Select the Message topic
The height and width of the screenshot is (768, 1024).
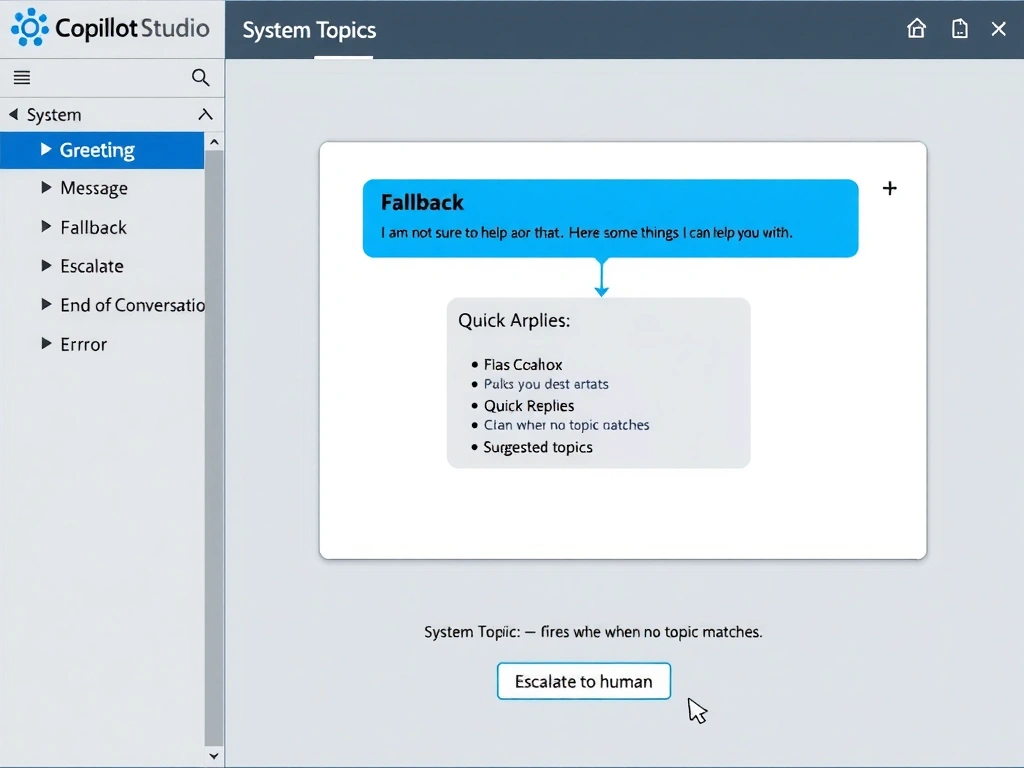coord(94,188)
